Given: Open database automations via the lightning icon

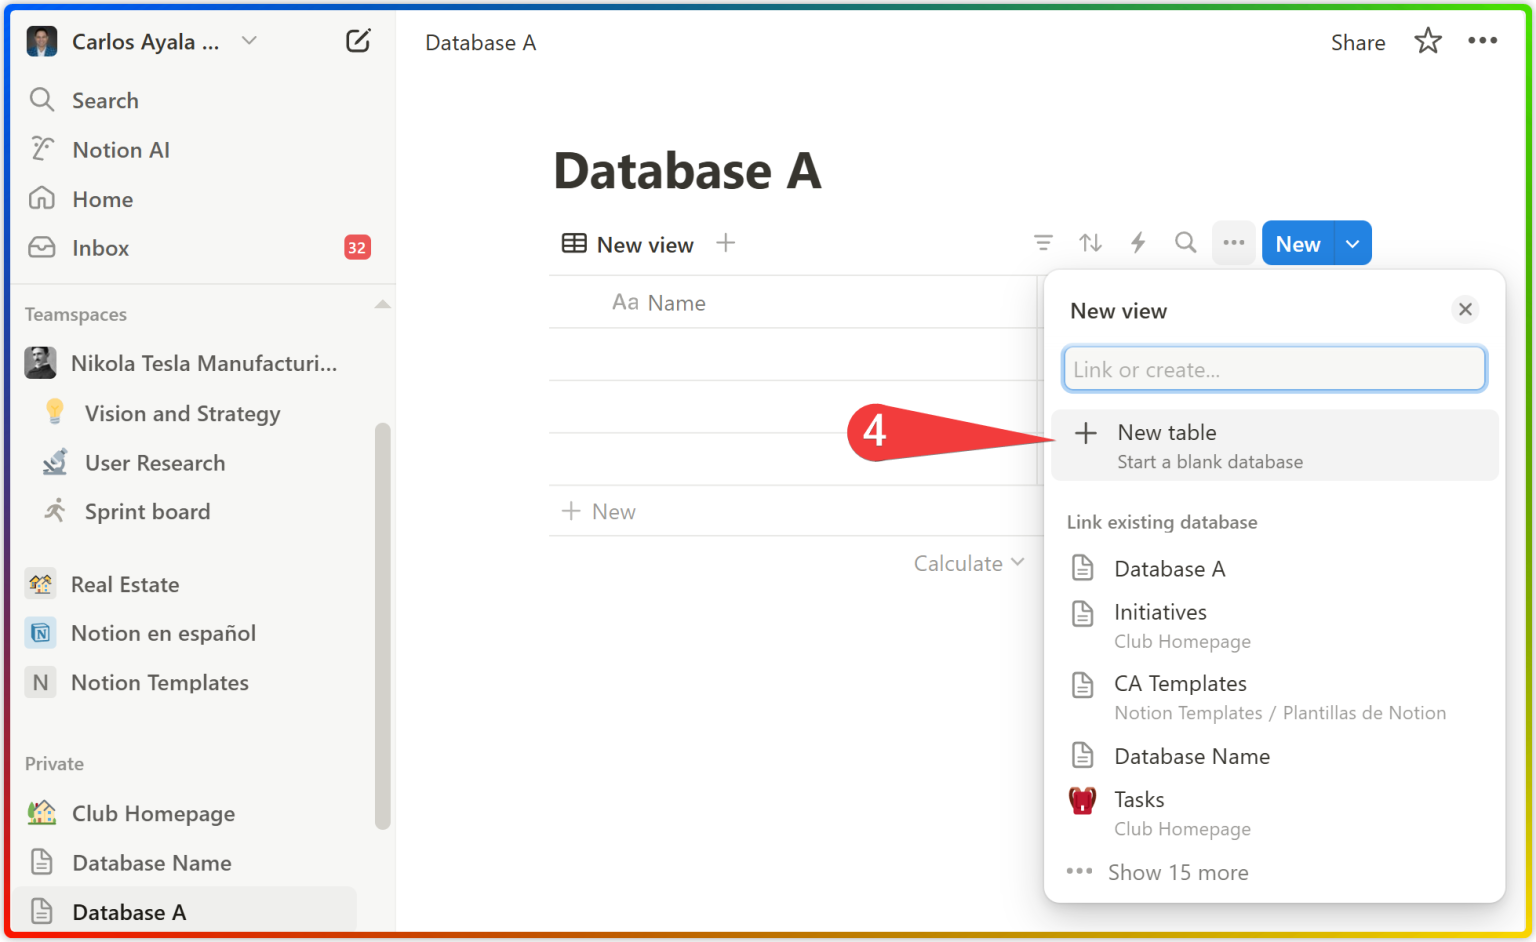Looking at the screenshot, I should tap(1138, 243).
